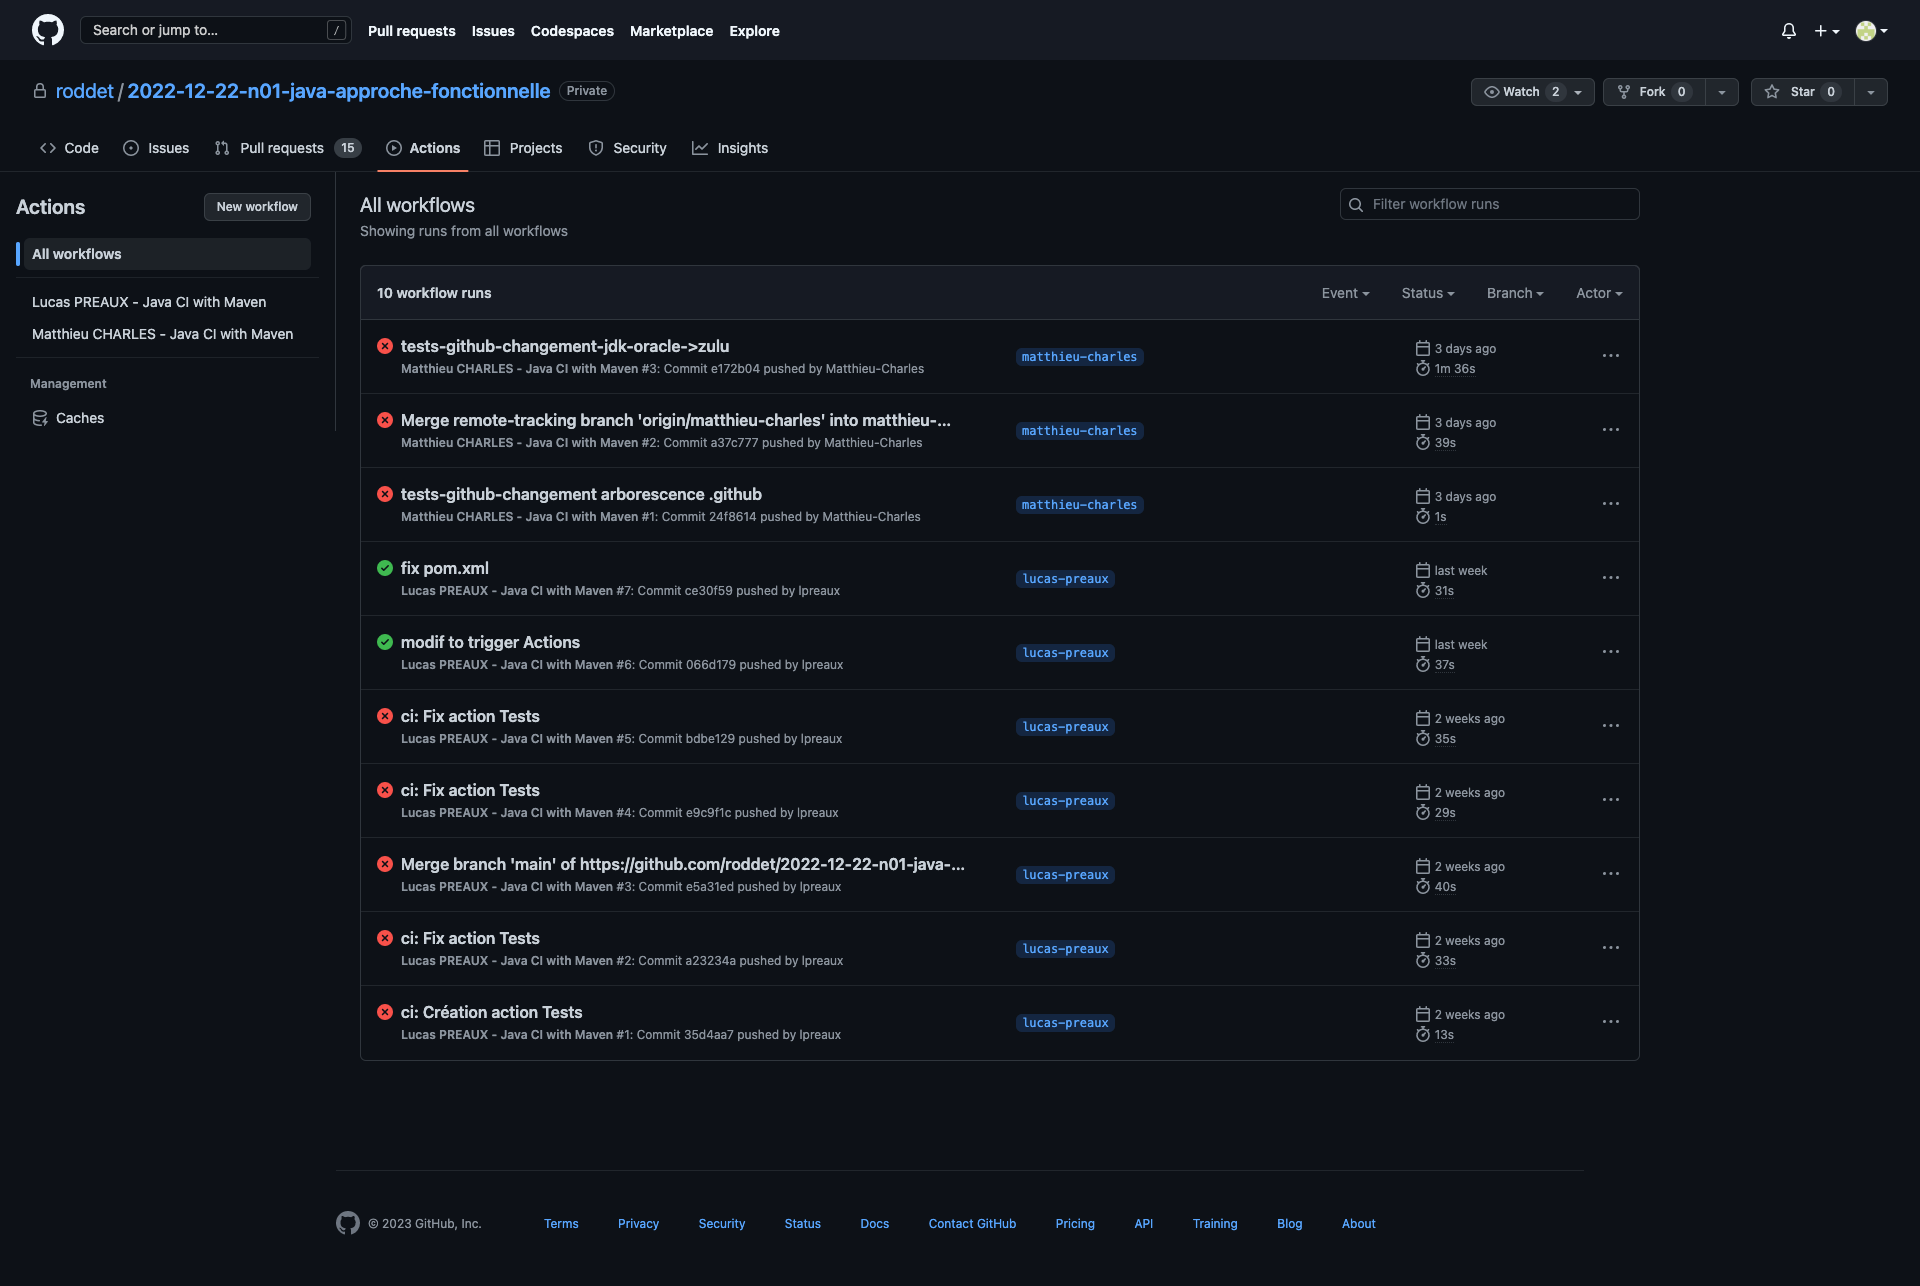This screenshot has width=1920, height=1286.
Task: Open top-nav Explore menu item
Action: pyautogui.click(x=754, y=31)
